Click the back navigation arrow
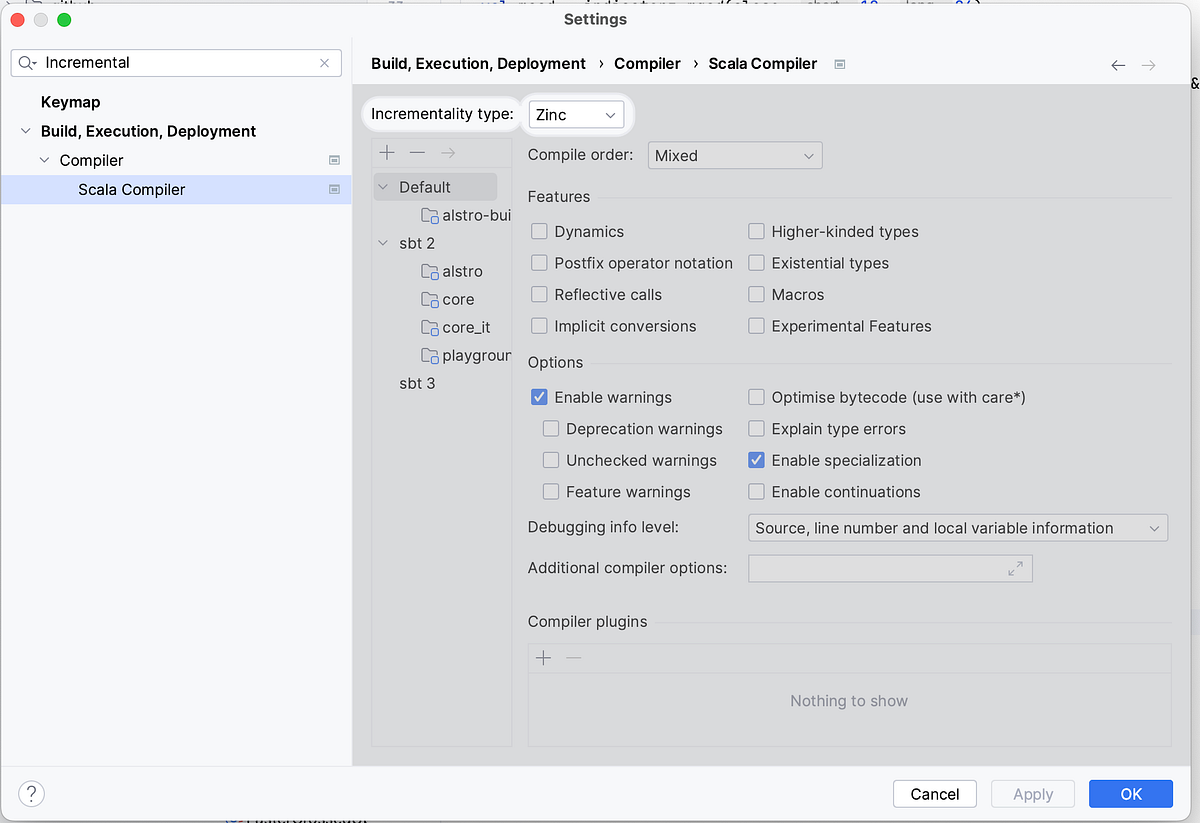 pos(1118,65)
